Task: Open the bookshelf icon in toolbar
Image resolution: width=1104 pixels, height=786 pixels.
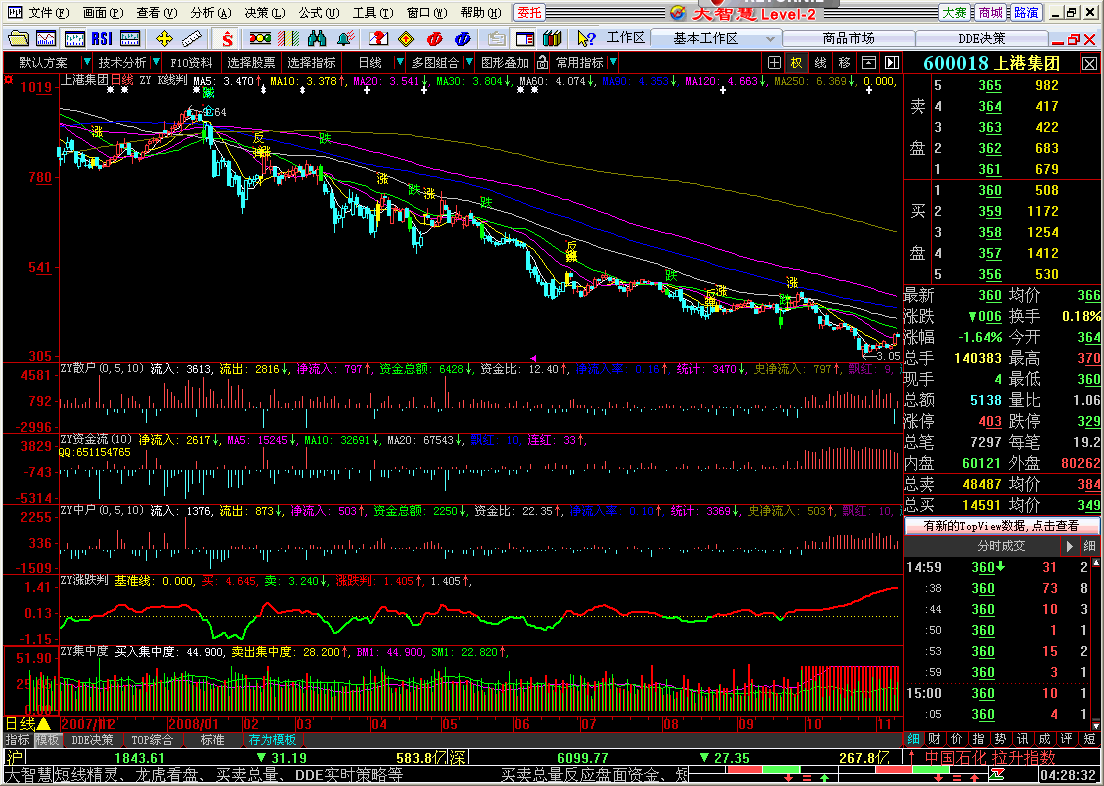Action: [x=551, y=38]
